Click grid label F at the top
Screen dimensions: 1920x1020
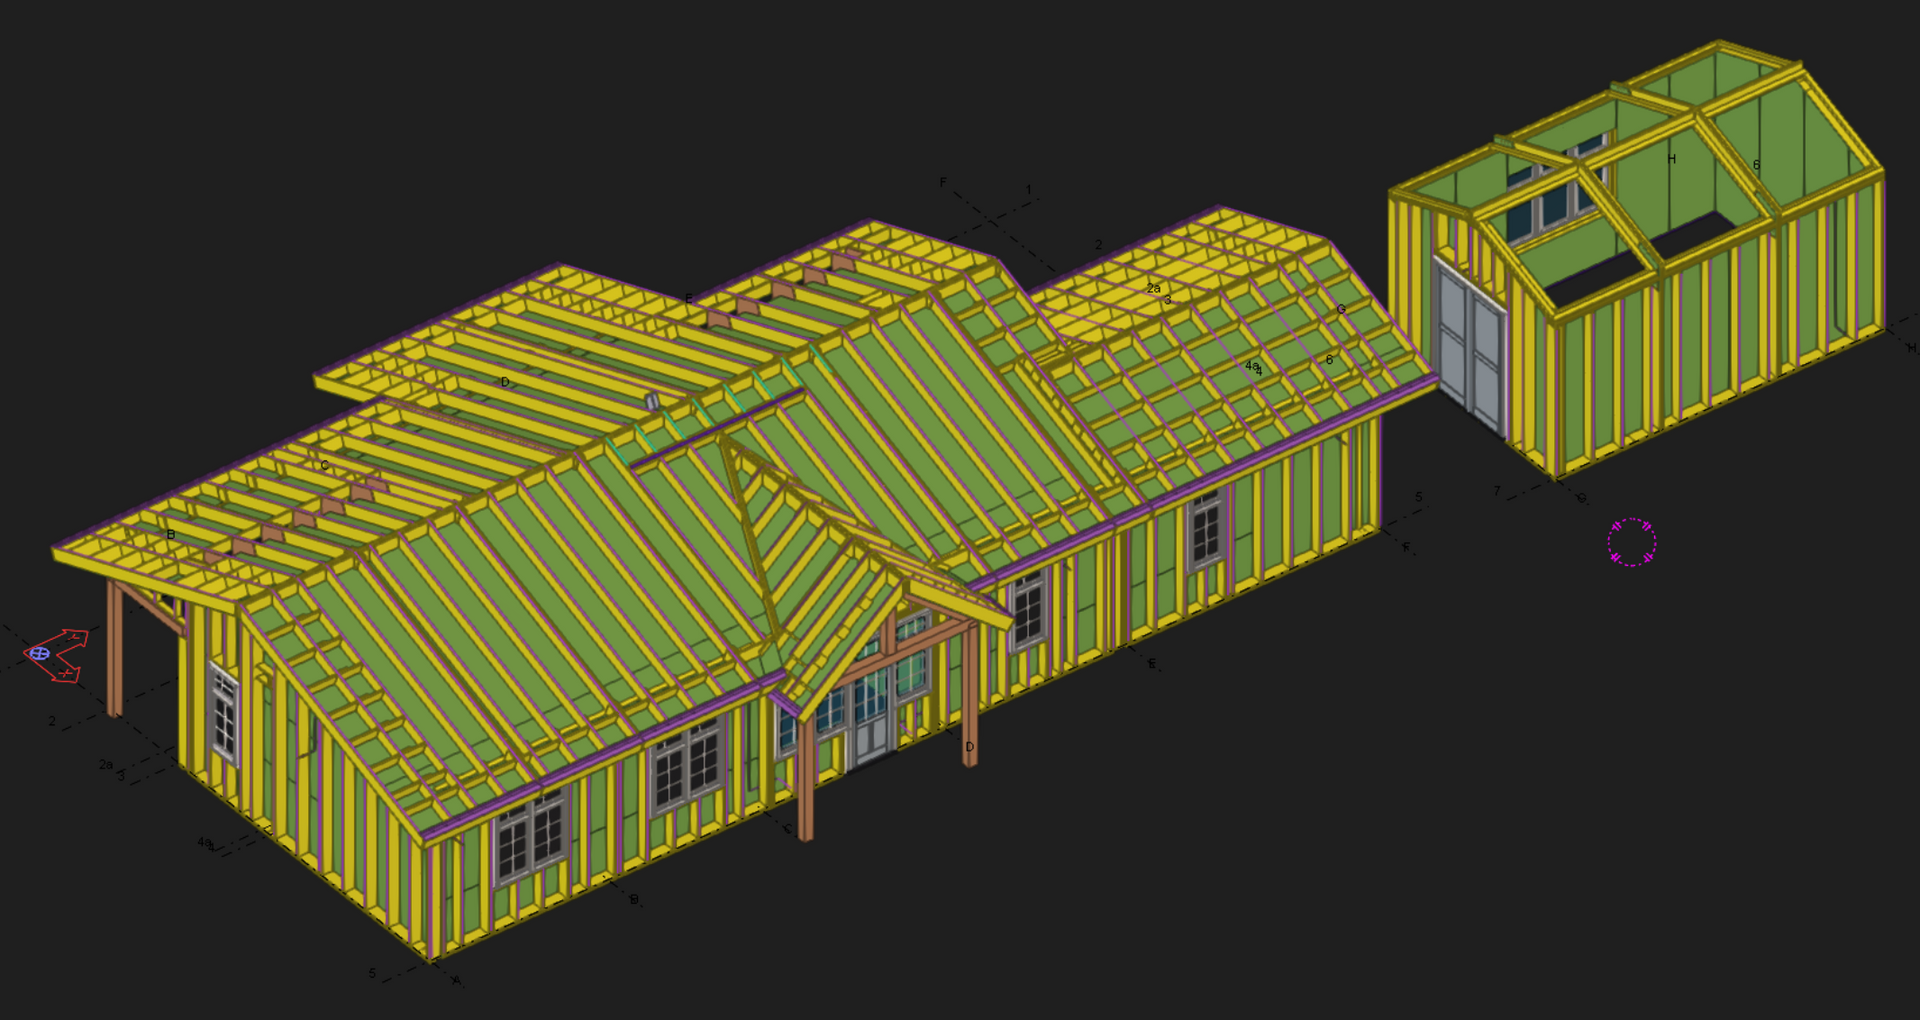click(x=942, y=182)
